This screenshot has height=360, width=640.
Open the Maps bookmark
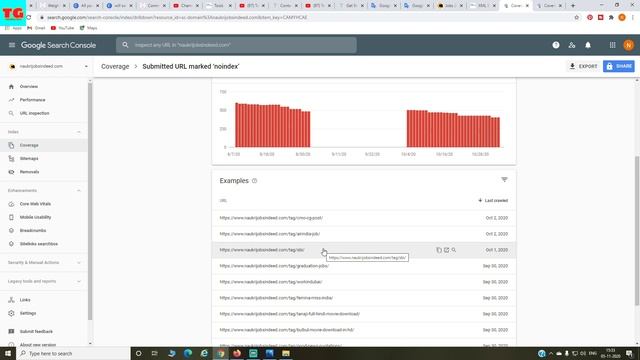click(x=89, y=28)
